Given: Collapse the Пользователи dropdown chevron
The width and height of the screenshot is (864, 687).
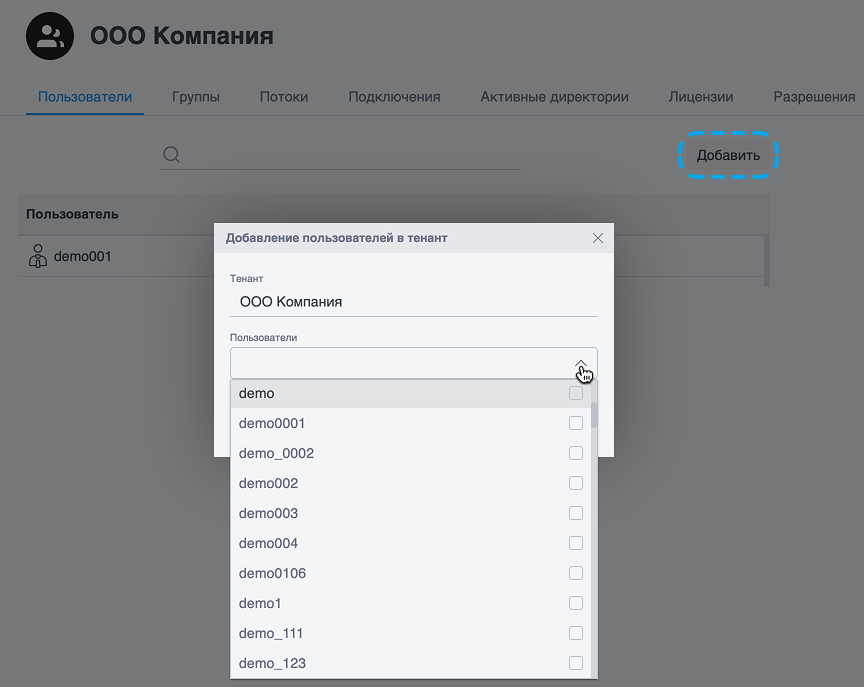Looking at the screenshot, I should pos(581,364).
